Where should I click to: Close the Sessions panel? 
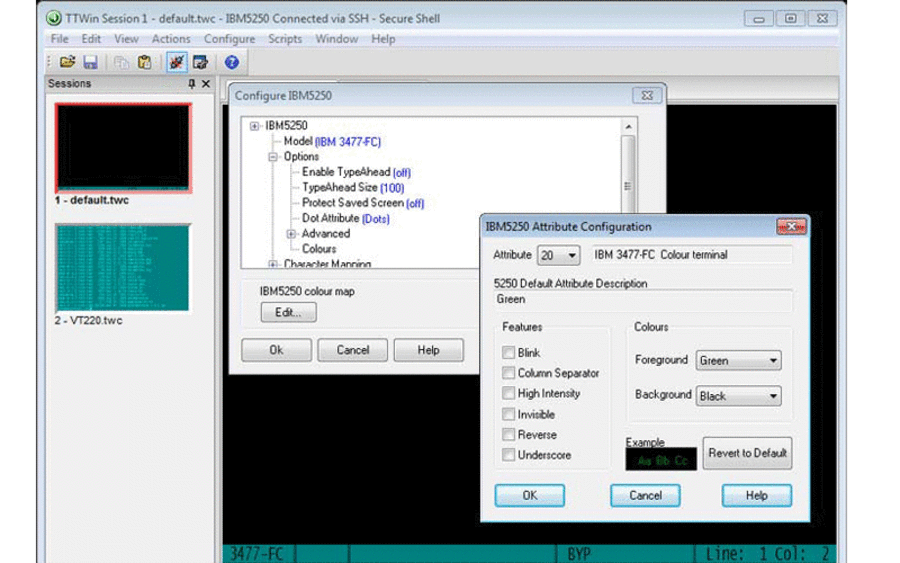point(206,84)
